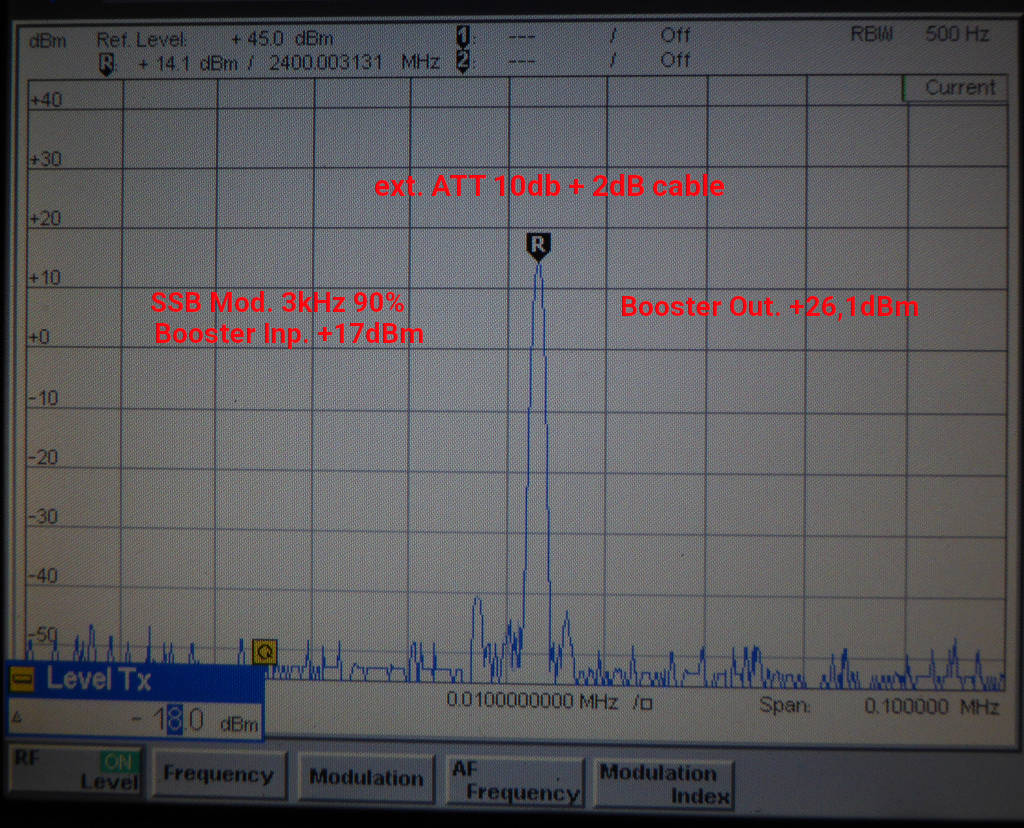Click the marker frequency 2400.003131 MHz
This screenshot has width=1024, height=828.
pos(353,63)
